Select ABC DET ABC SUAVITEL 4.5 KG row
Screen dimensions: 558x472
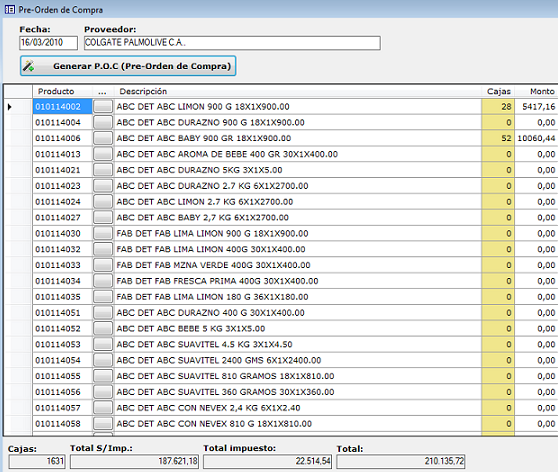point(281,344)
